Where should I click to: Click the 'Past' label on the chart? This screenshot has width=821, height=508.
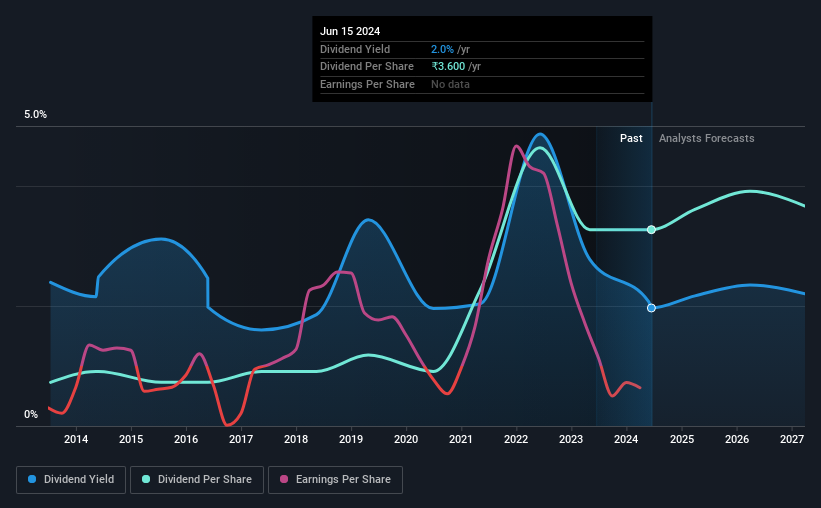tap(631, 138)
